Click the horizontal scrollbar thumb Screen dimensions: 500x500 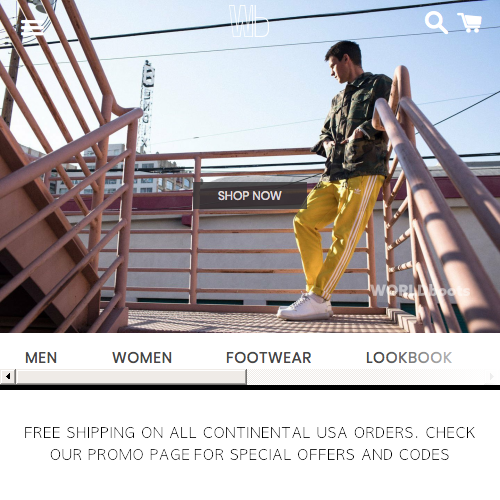point(131,377)
